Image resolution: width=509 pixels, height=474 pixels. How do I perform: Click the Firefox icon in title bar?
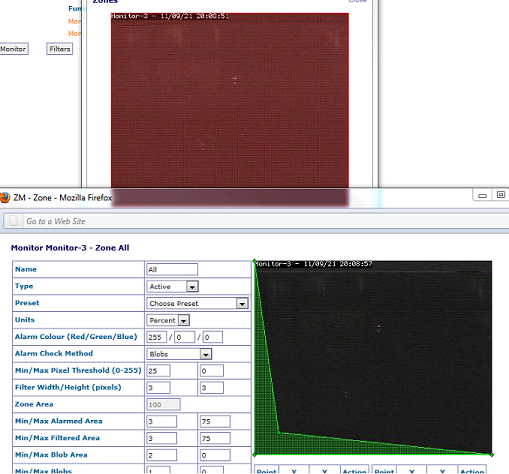[x=5, y=198]
